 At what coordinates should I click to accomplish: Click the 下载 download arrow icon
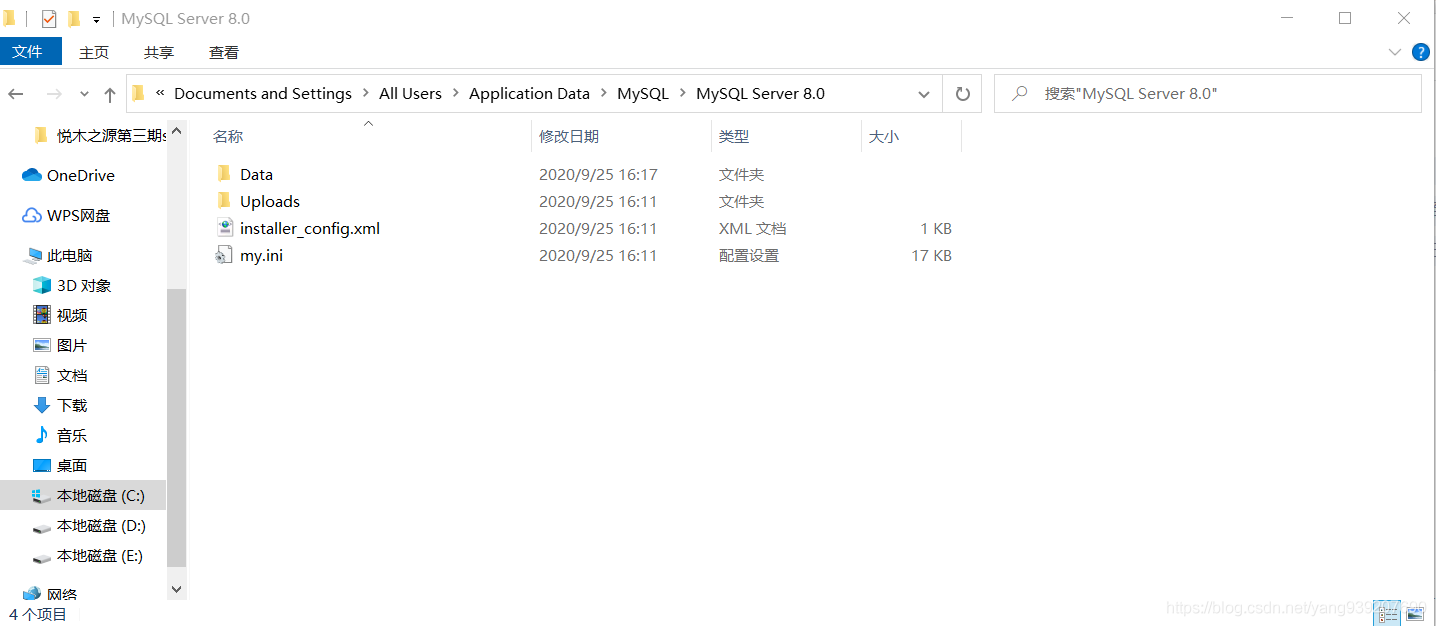[42, 405]
